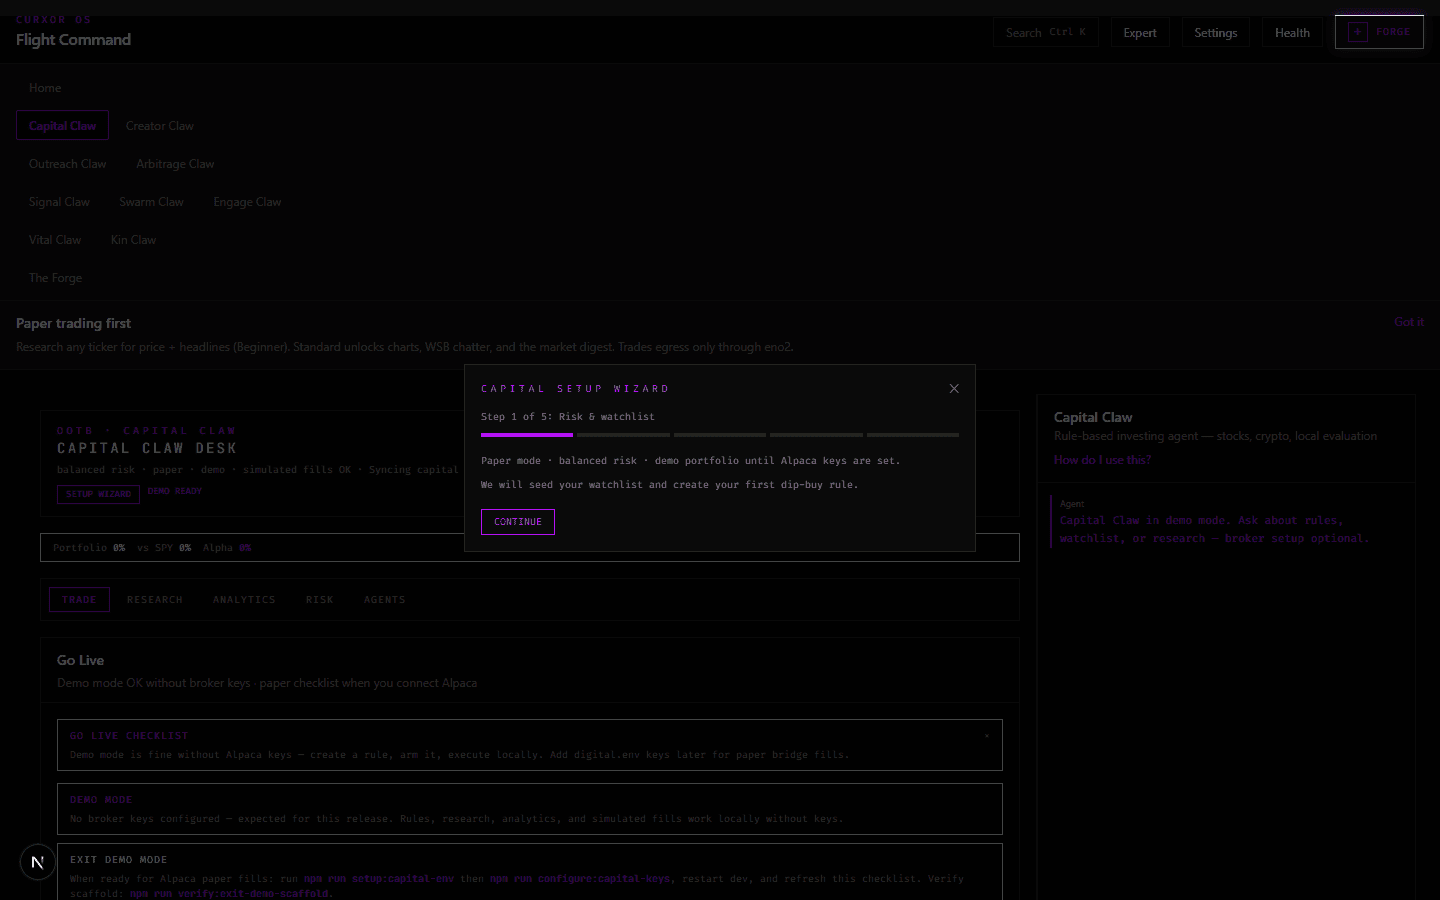
Task: Click the 'DEMO READY' status label
Action: [174, 491]
